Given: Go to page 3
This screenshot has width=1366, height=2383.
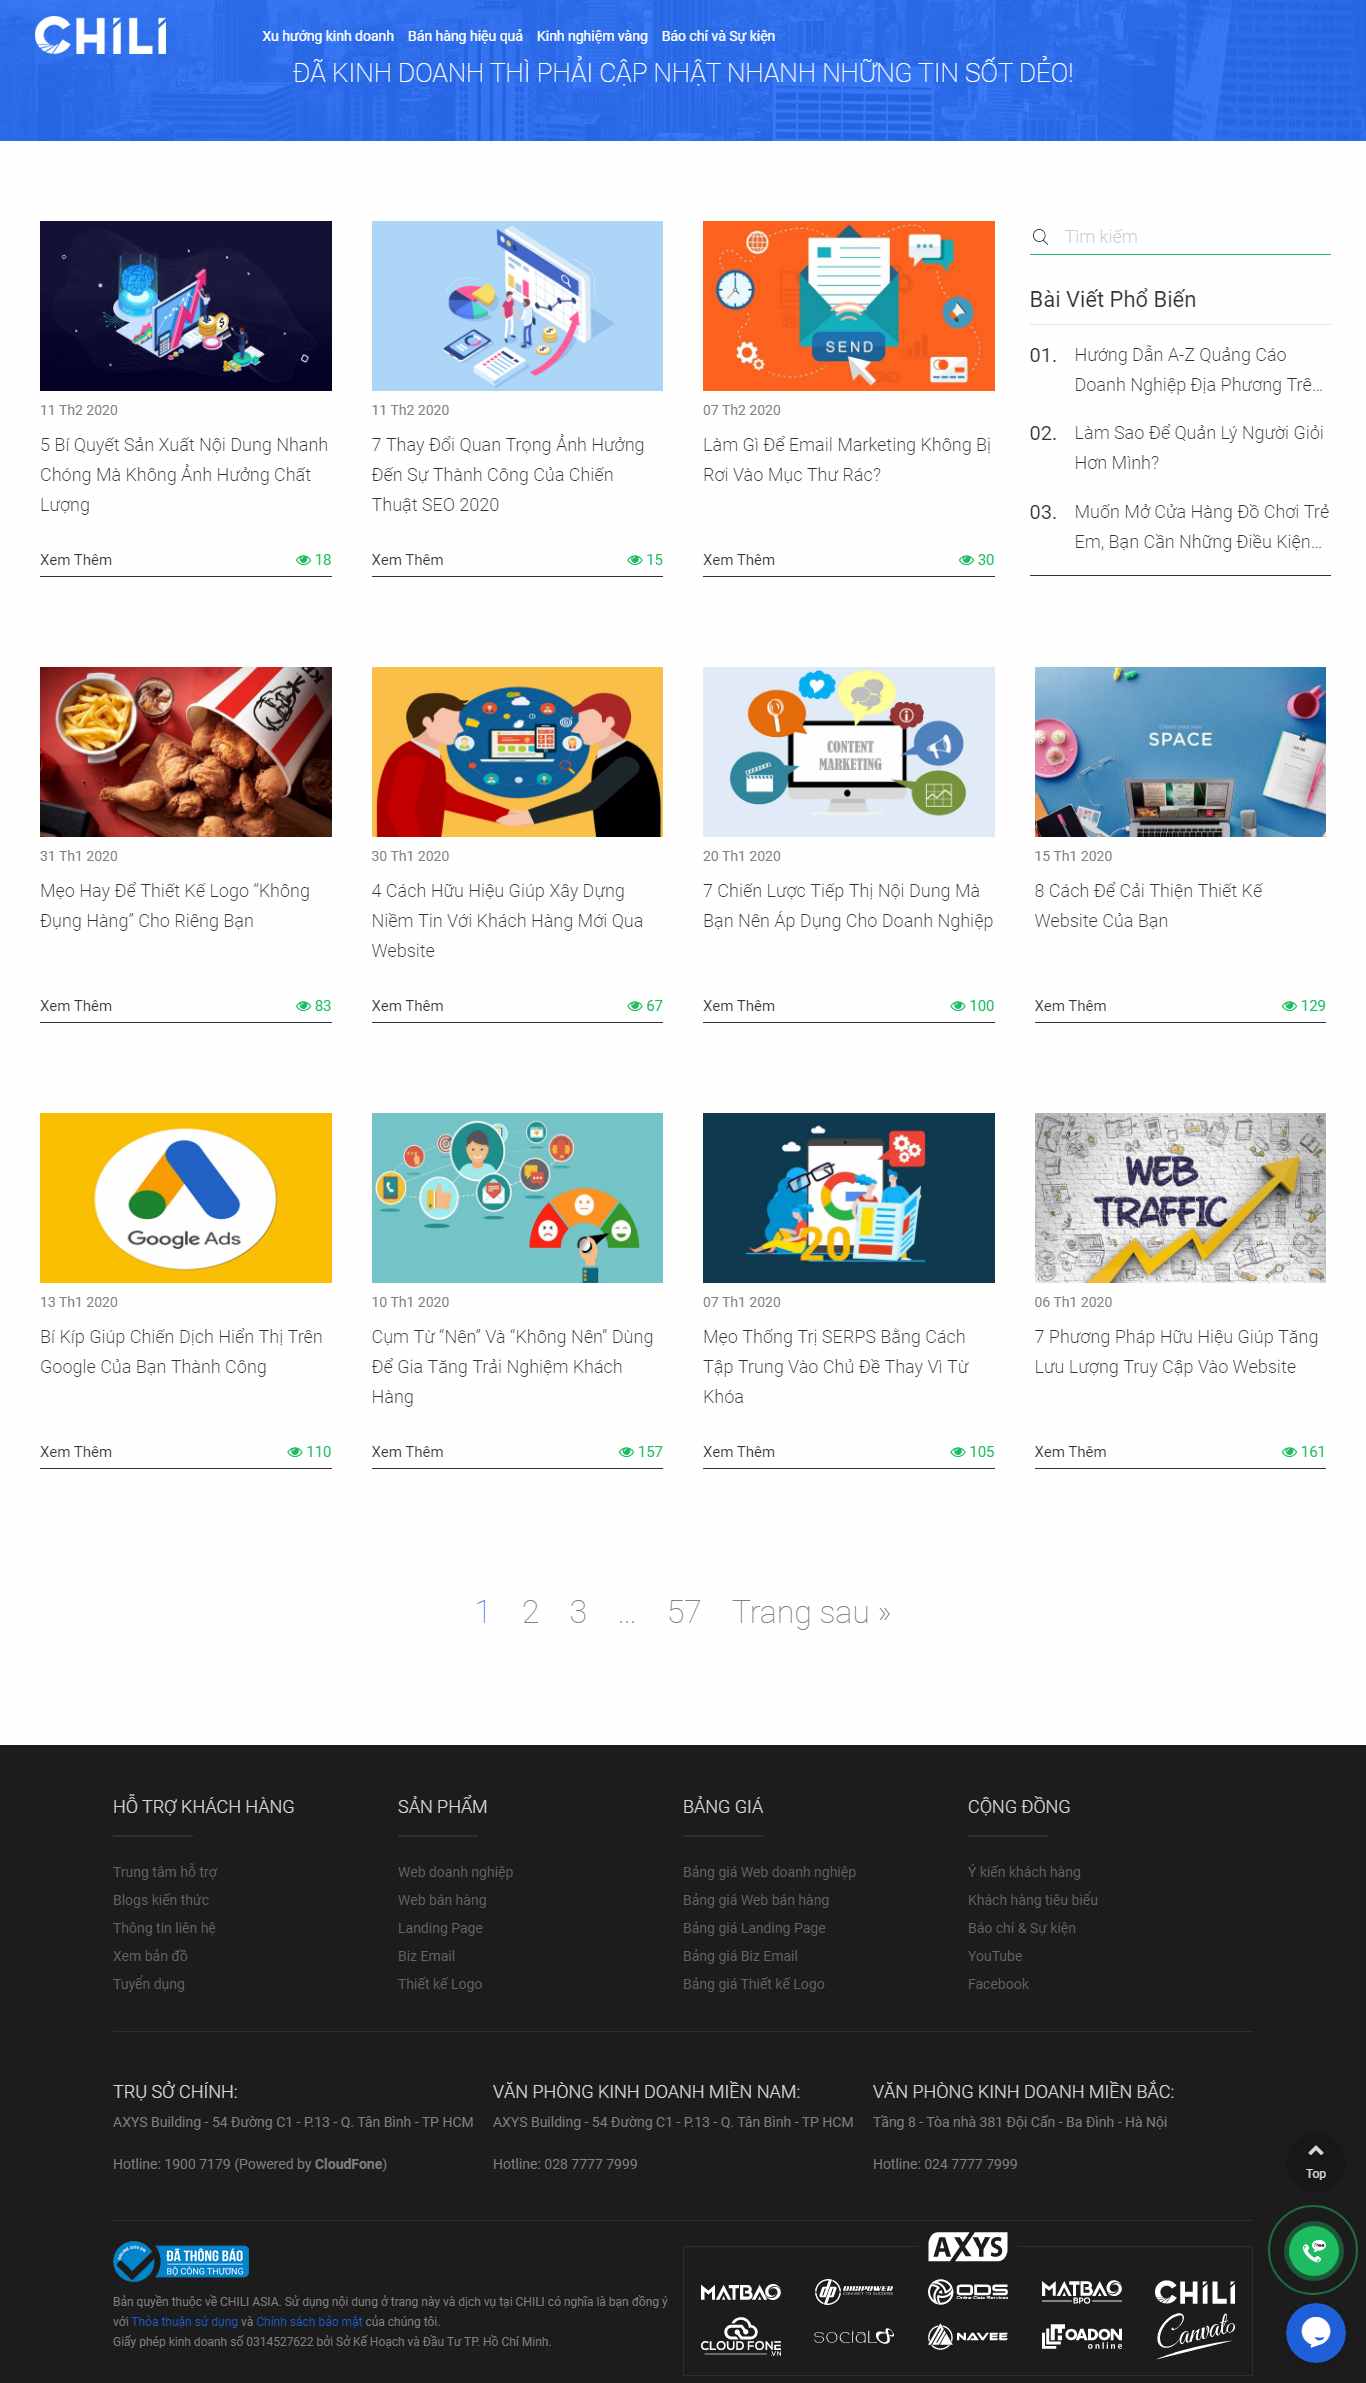Looking at the screenshot, I should (x=578, y=1612).
